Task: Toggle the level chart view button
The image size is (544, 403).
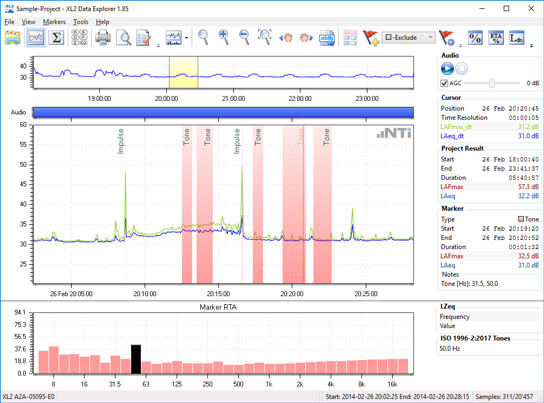Action: [x=36, y=37]
